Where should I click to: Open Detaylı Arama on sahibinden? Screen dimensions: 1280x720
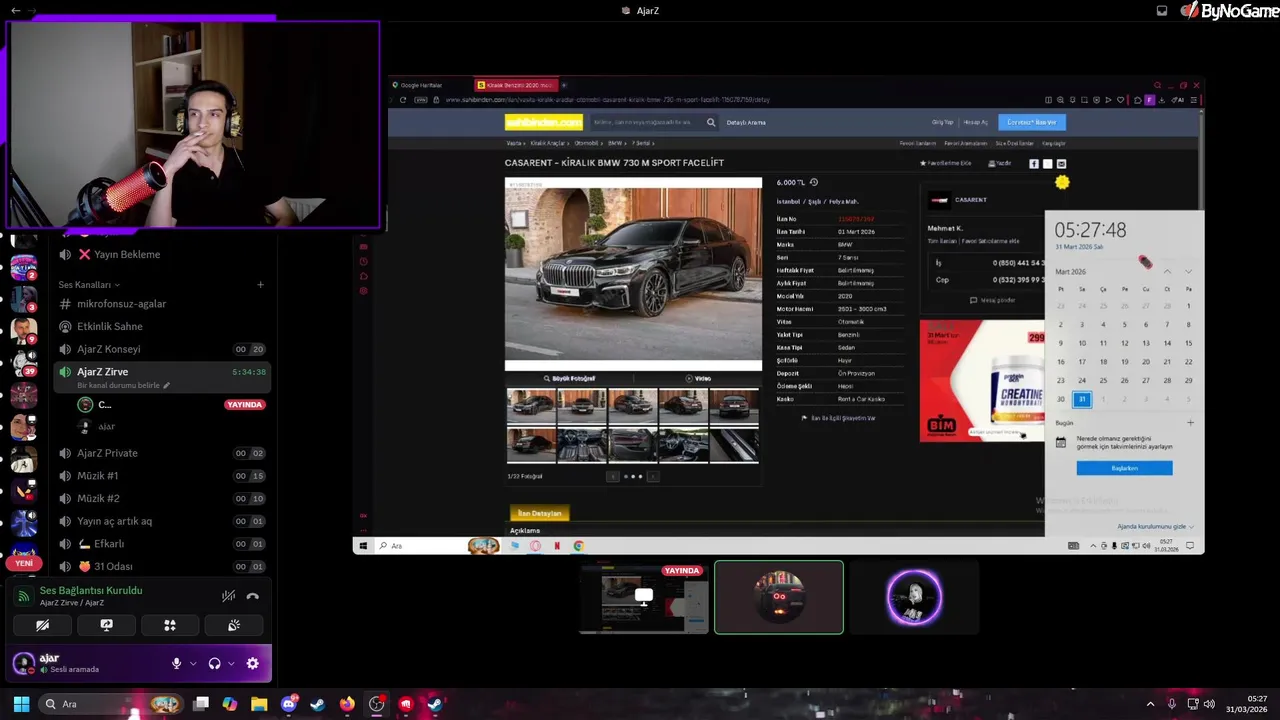coord(746,122)
